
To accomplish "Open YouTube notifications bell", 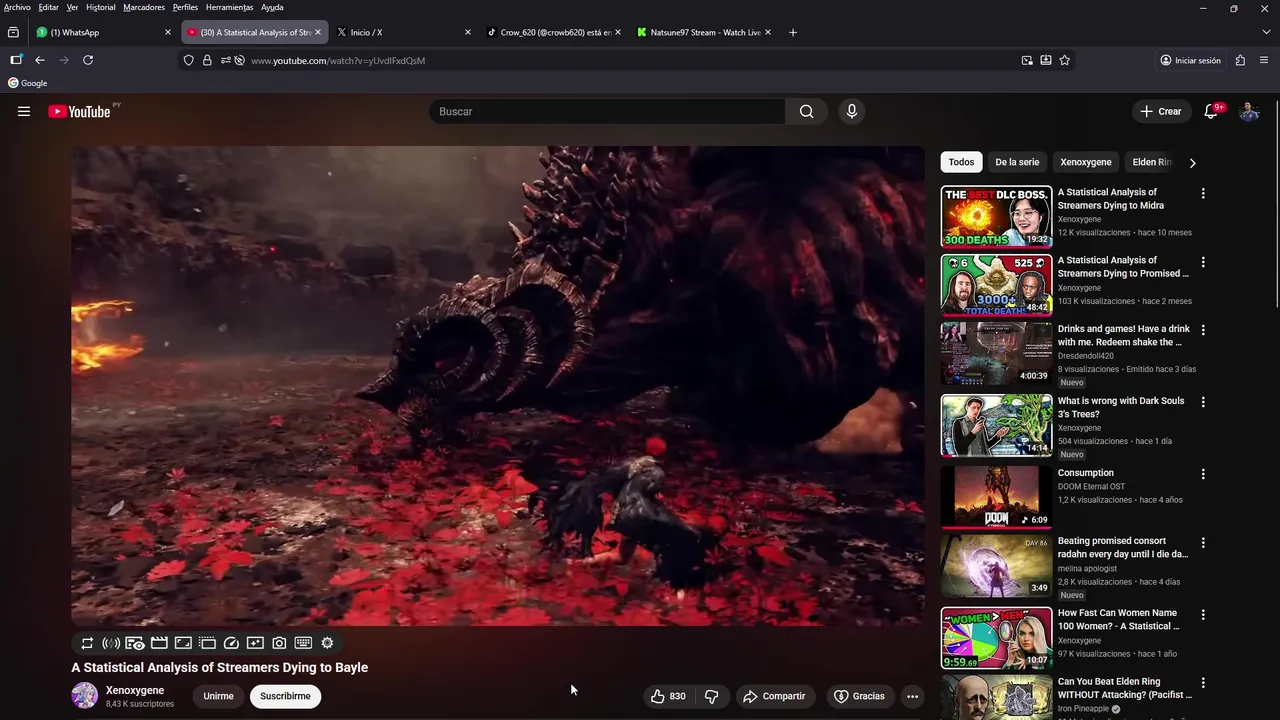I will click(1211, 111).
